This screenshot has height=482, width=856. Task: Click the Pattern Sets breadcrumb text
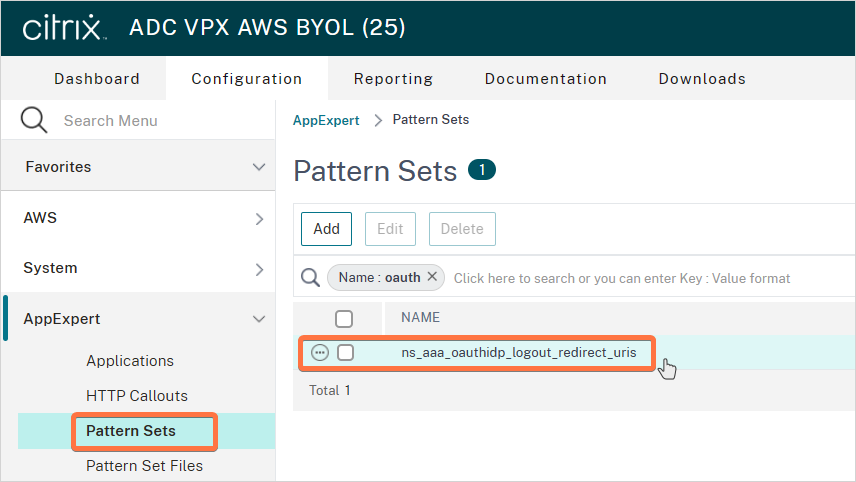(x=431, y=120)
